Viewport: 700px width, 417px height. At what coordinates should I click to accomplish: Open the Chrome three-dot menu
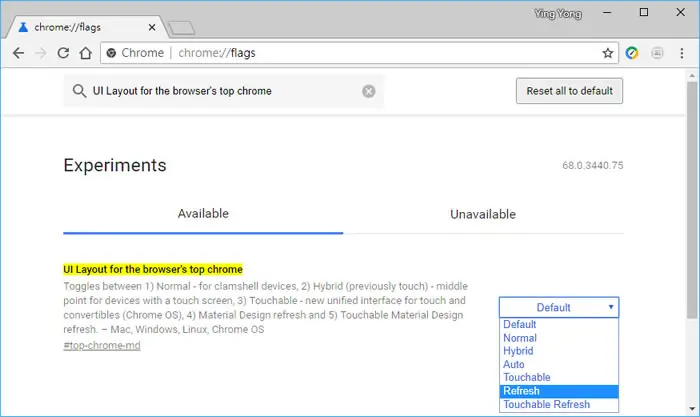coord(682,53)
